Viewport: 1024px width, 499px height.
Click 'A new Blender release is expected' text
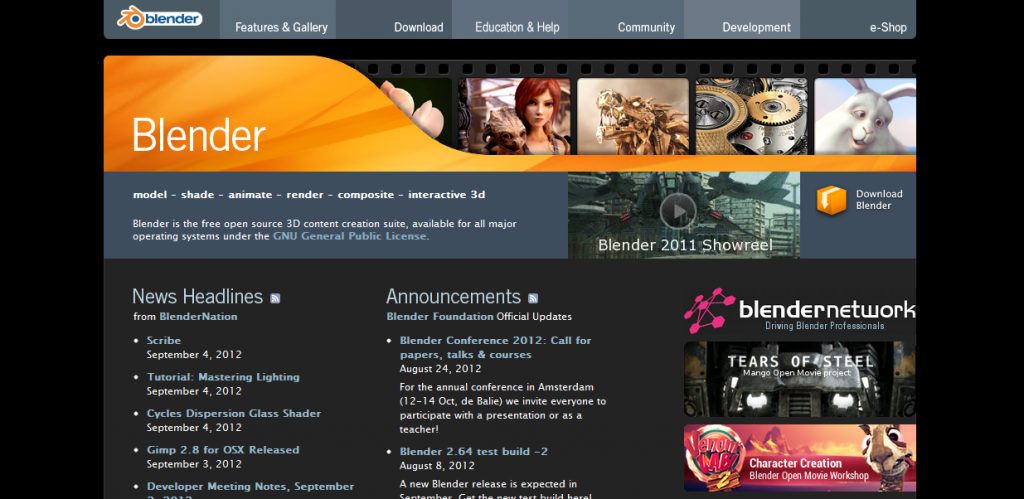(x=488, y=484)
